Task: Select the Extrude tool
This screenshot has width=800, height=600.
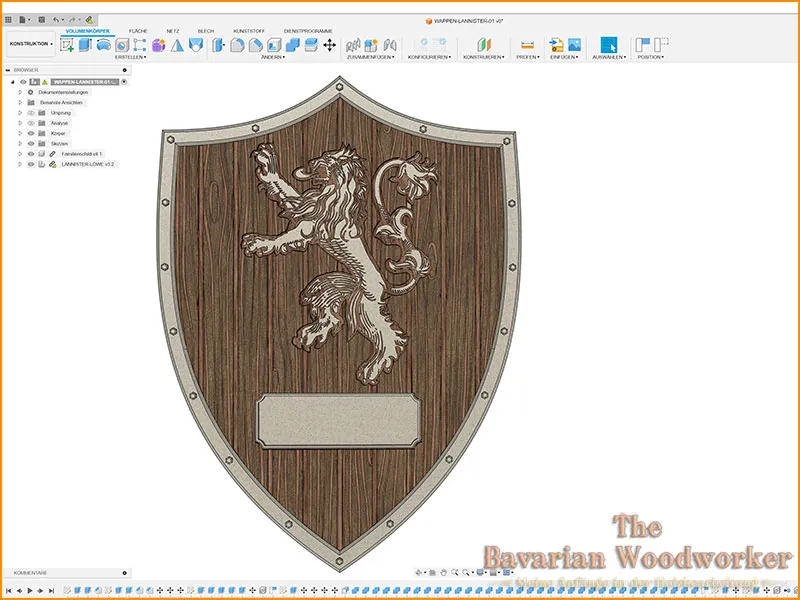Action: pyautogui.click(x=85, y=45)
